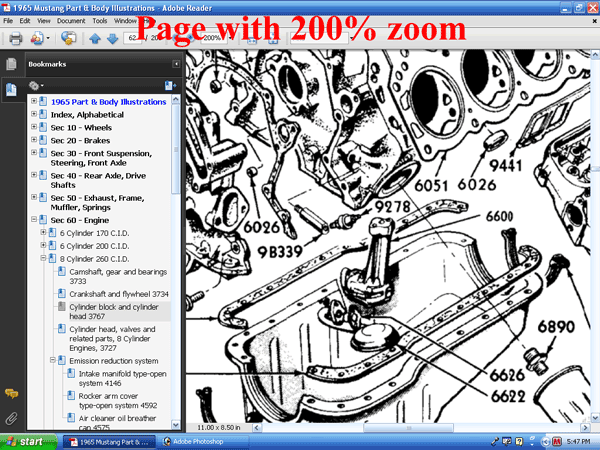
Task: Open the Windows Start button
Action: point(29,442)
